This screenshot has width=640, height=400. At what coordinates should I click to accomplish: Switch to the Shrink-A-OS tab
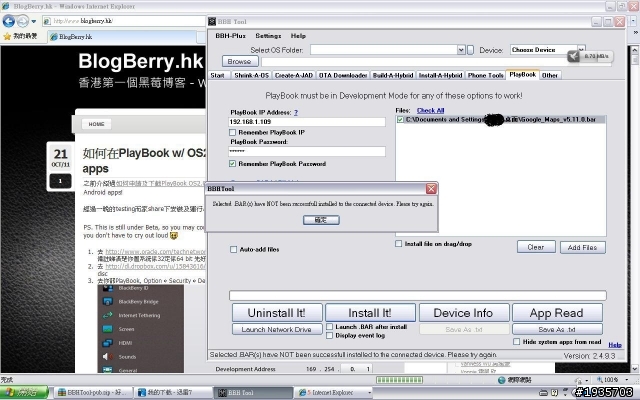(251, 75)
